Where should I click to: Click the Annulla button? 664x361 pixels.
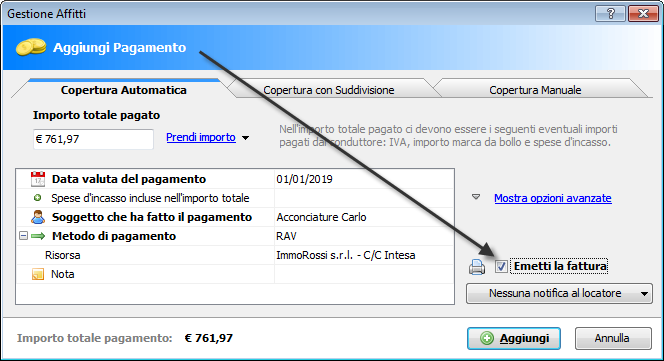[613, 338]
